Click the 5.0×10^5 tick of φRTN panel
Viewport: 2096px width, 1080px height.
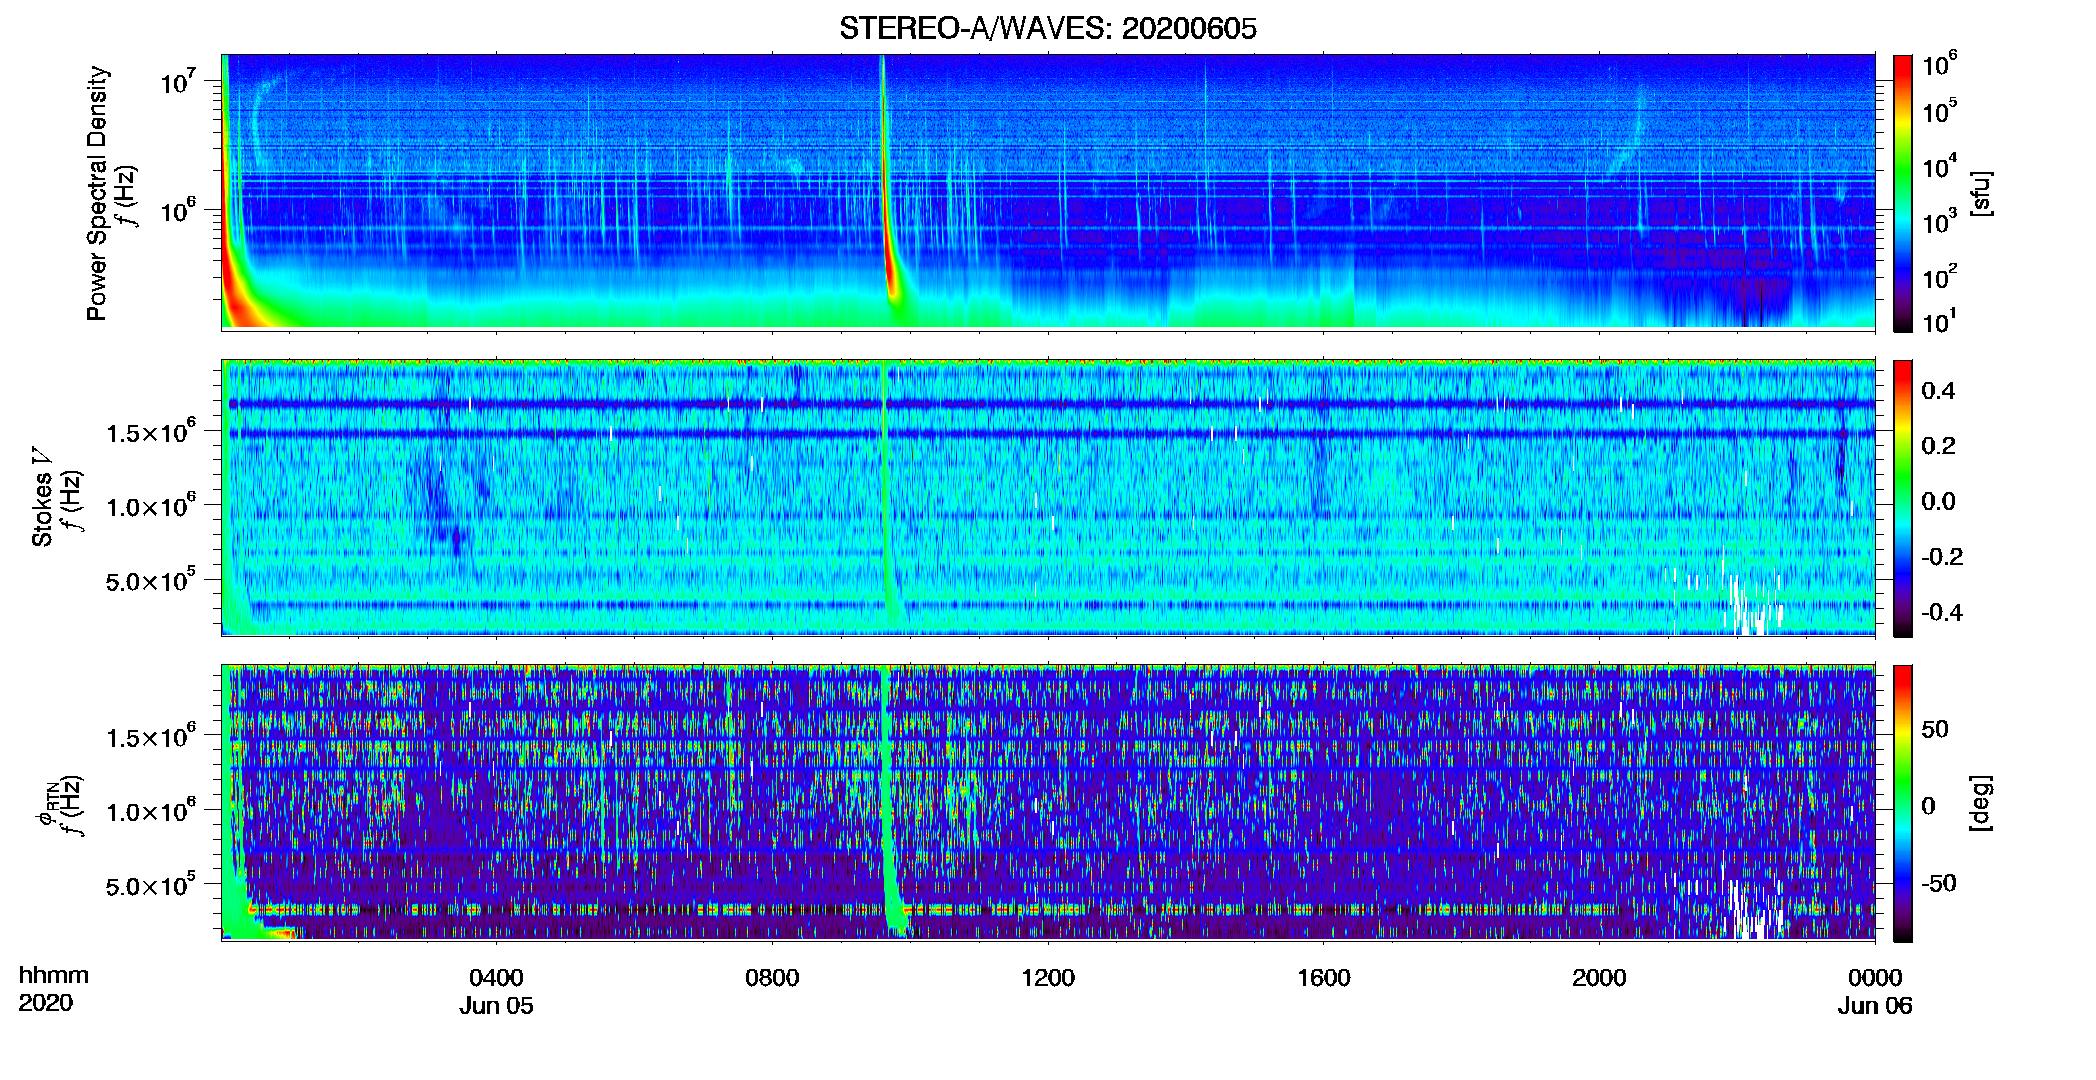tap(151, 884)
